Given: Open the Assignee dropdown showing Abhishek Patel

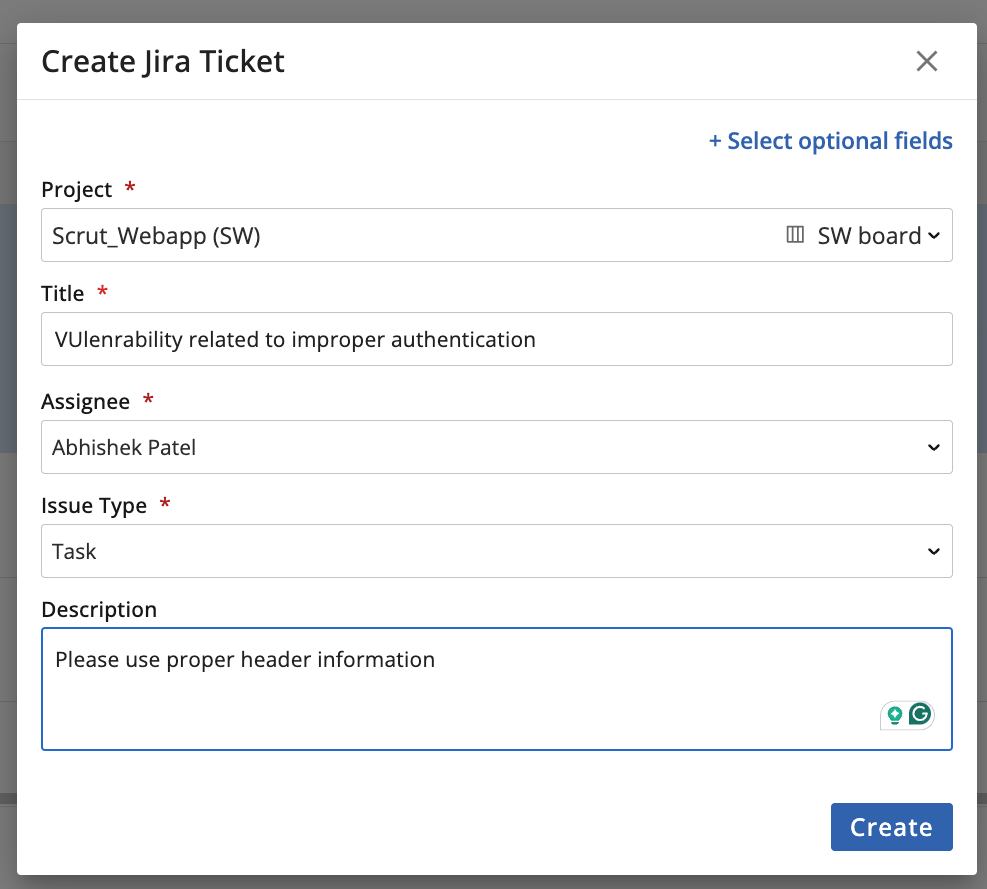Looking at the screenshot, I should (497, 447).
